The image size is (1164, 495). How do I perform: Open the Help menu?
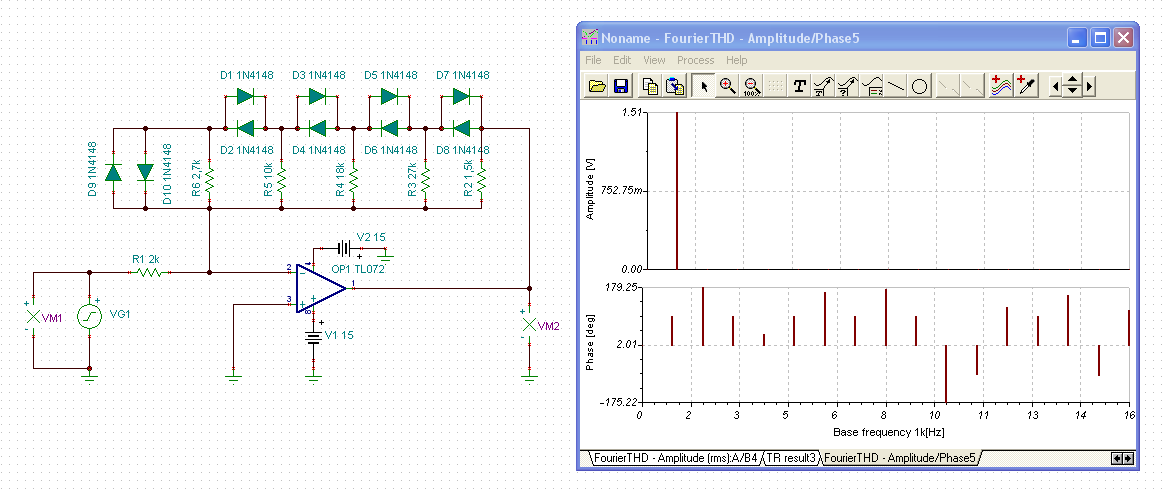click(736, 60)
